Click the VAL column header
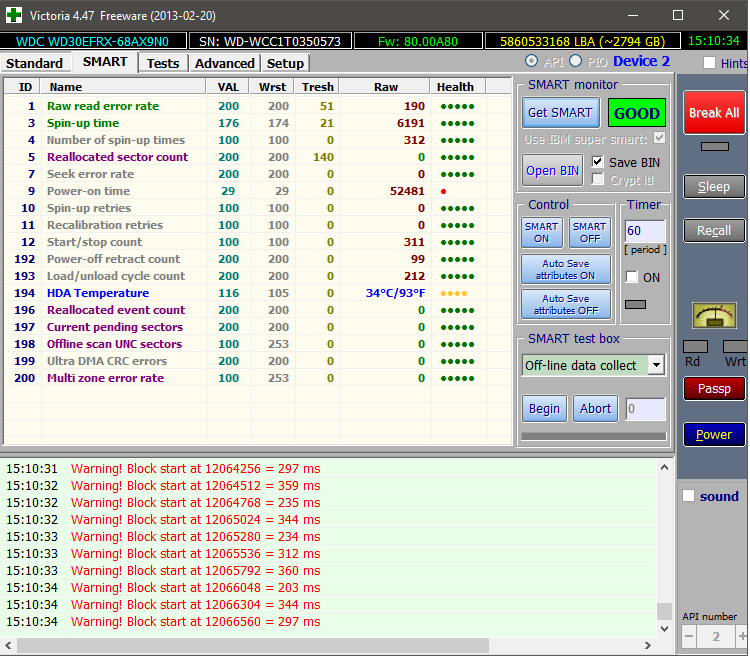The image size is (750, 657). [228, 87]
